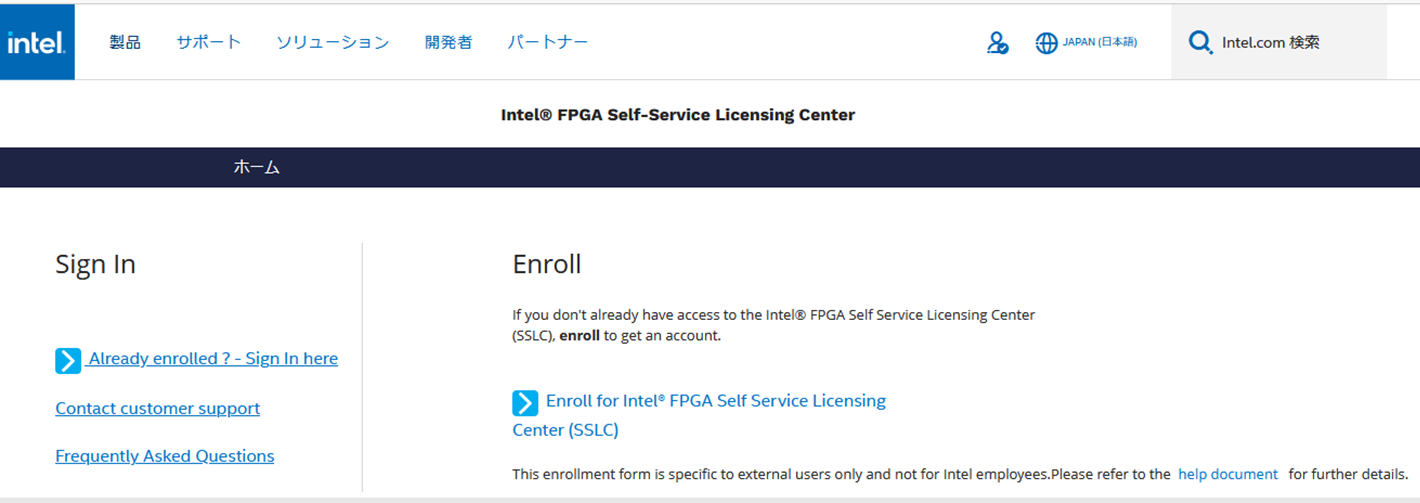The height and width of the screenshot is (503, 1420).
Task: Click Already enrolled? - Sign In here link
Action: tap(213, 359)
